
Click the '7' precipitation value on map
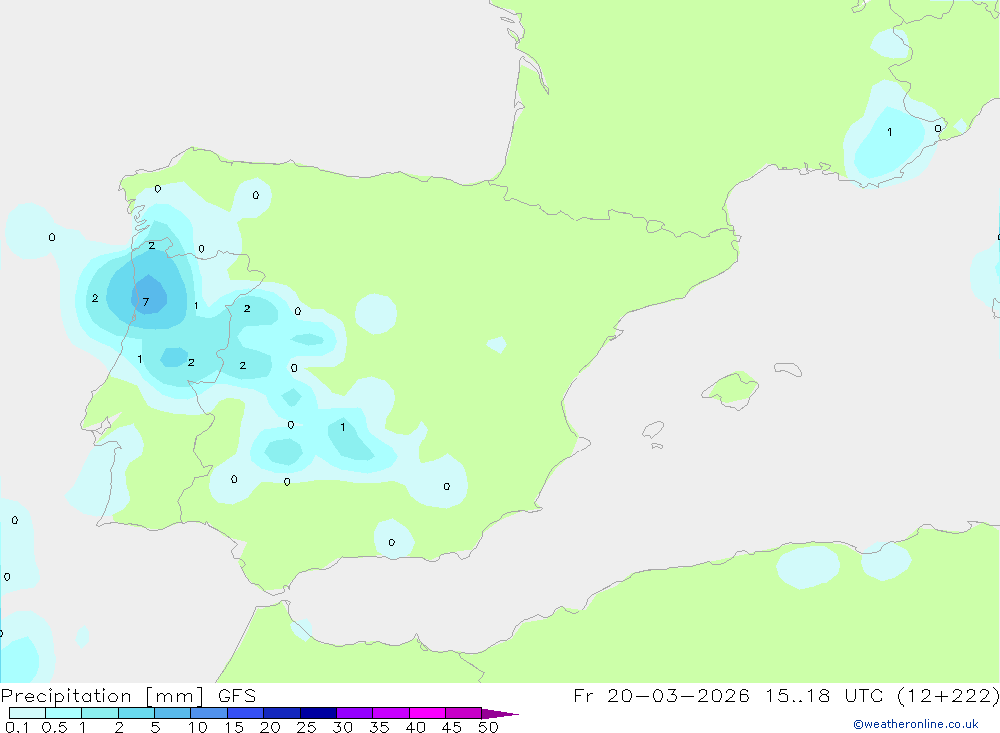point(146,302)
